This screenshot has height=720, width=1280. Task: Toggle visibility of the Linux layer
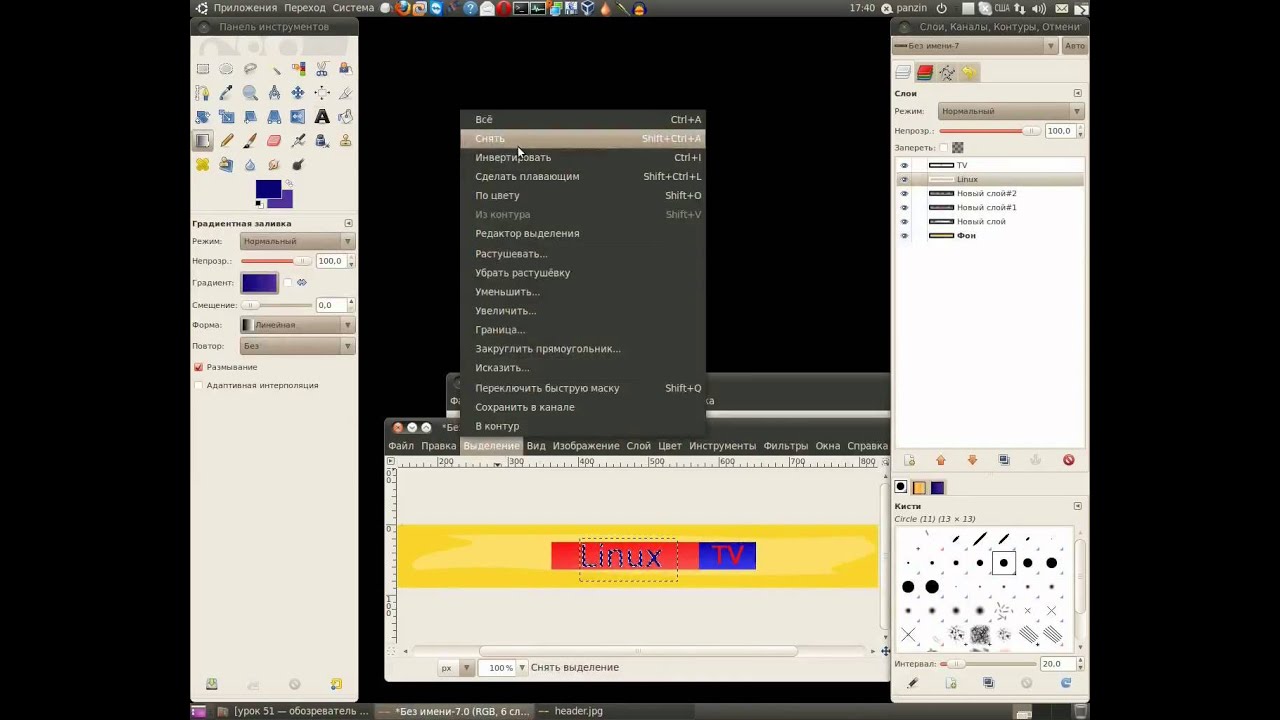tap(904, 179)
